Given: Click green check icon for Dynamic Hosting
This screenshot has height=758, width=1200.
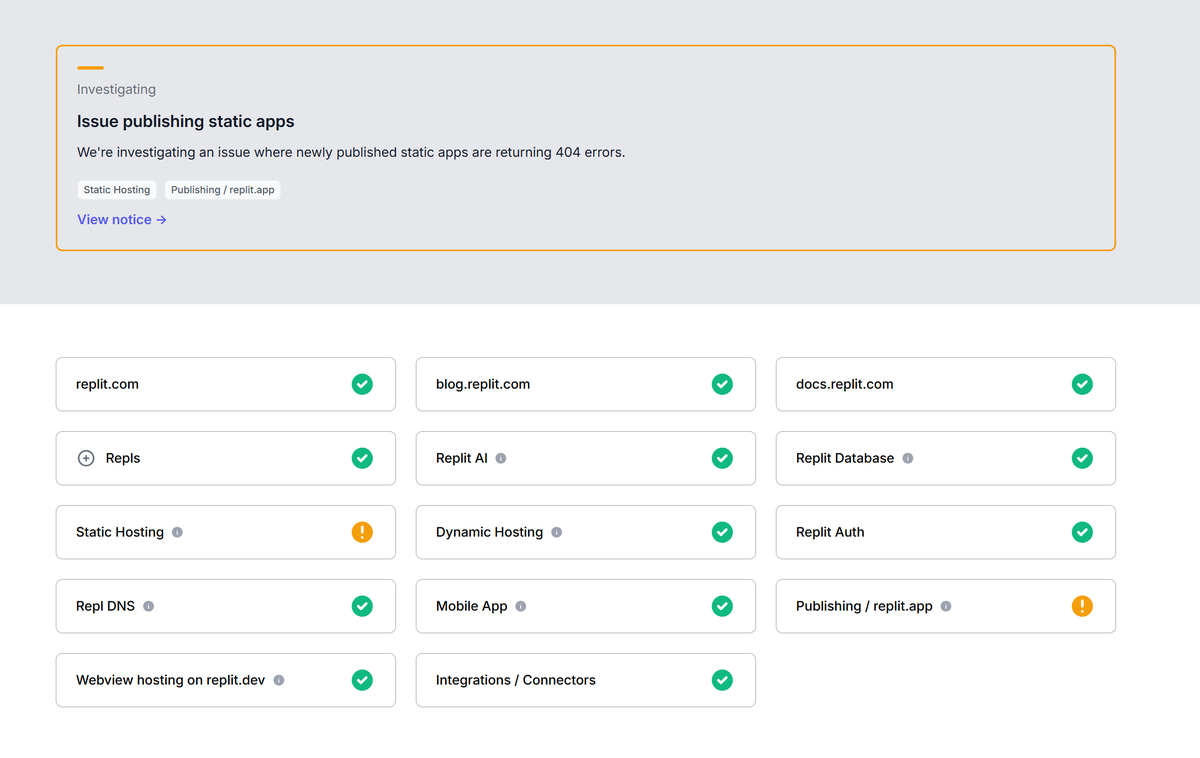Looking at the screenshot, I should click(722, 532).
